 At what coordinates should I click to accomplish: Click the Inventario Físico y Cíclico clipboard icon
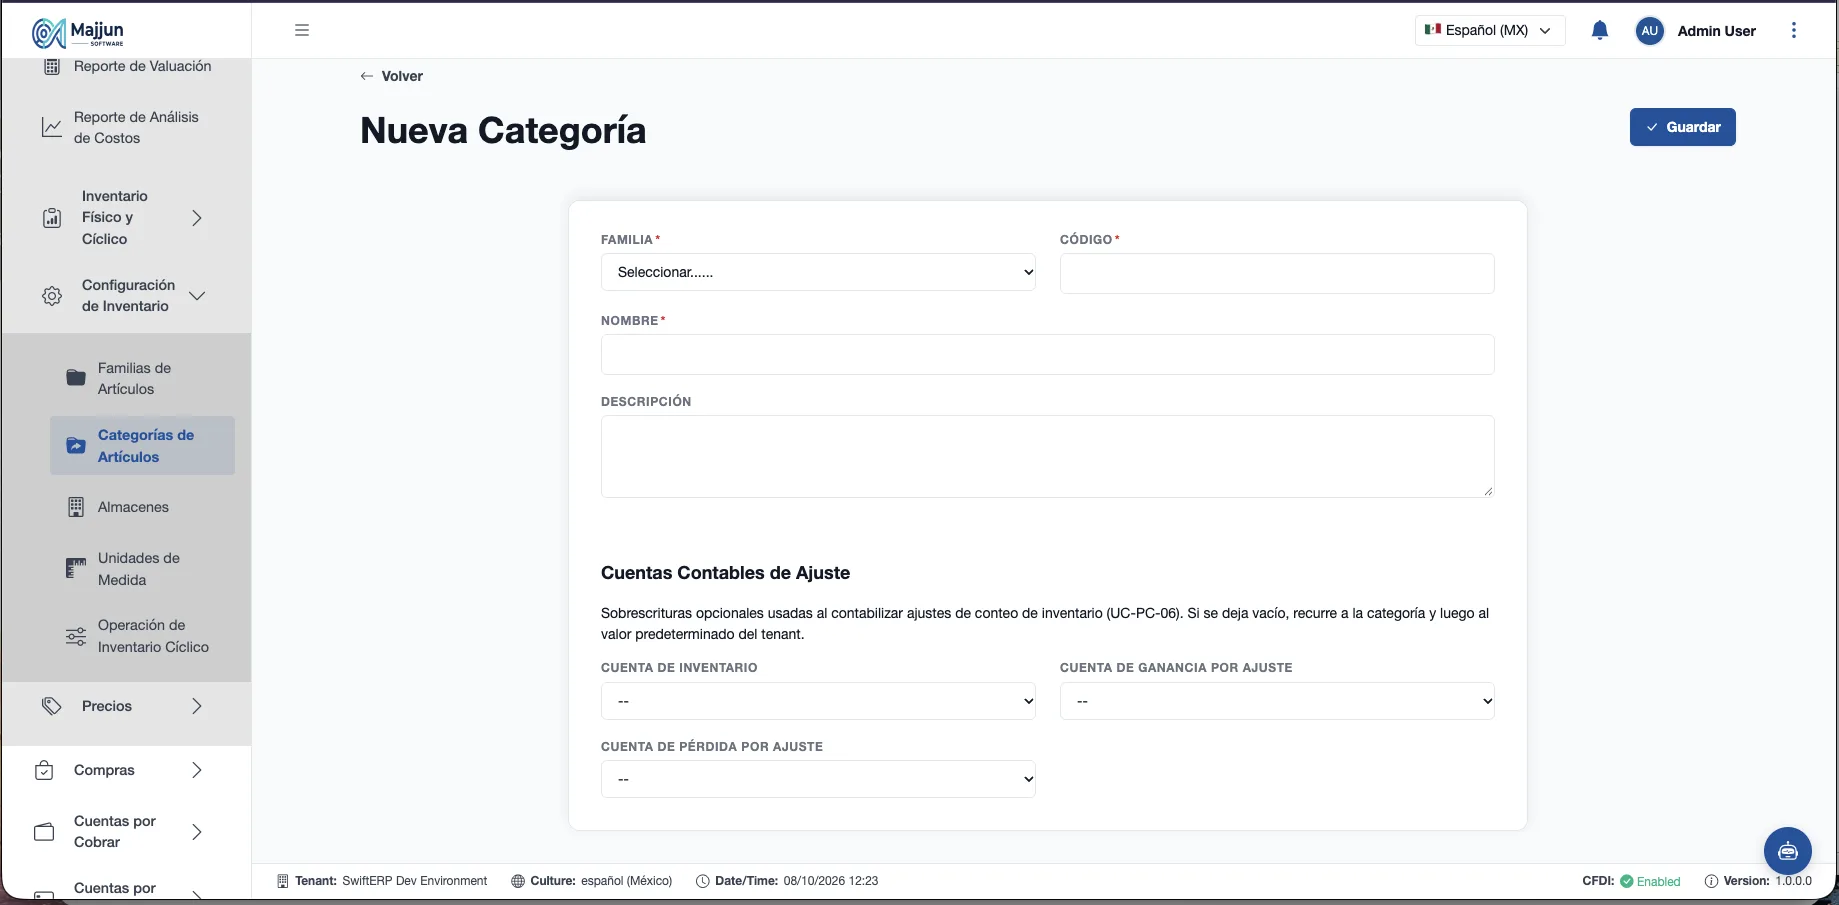pos(52,218)
